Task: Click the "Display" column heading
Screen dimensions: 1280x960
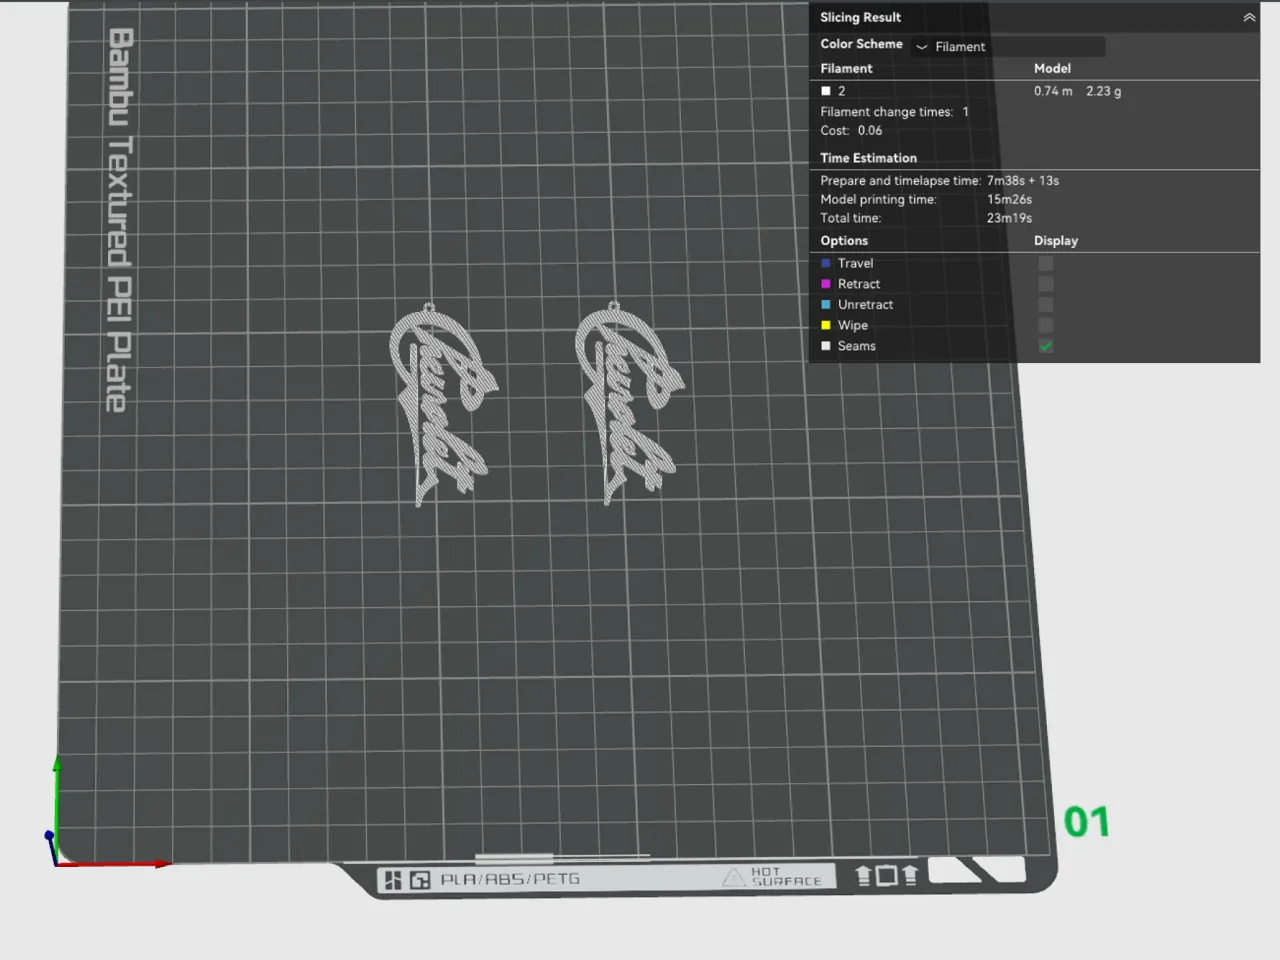Action: click(1056, 241)
